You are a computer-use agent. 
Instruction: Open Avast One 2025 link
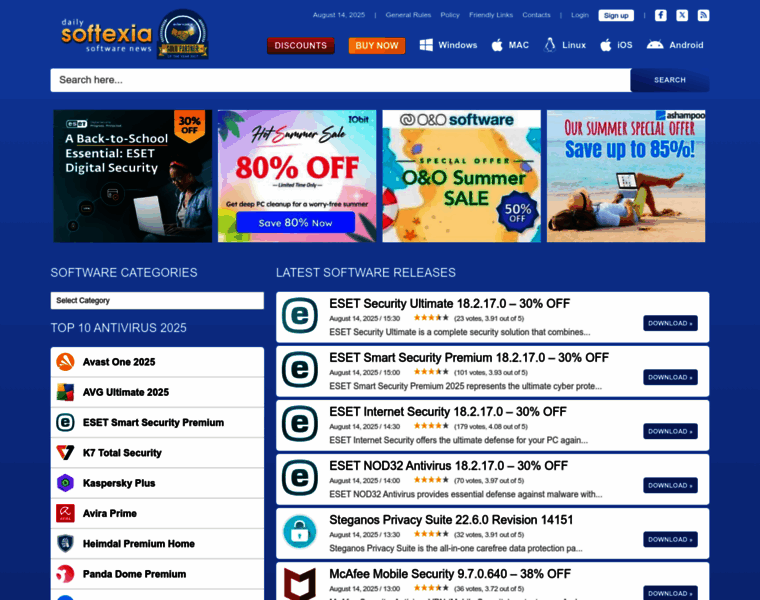[x=119, y=362]
